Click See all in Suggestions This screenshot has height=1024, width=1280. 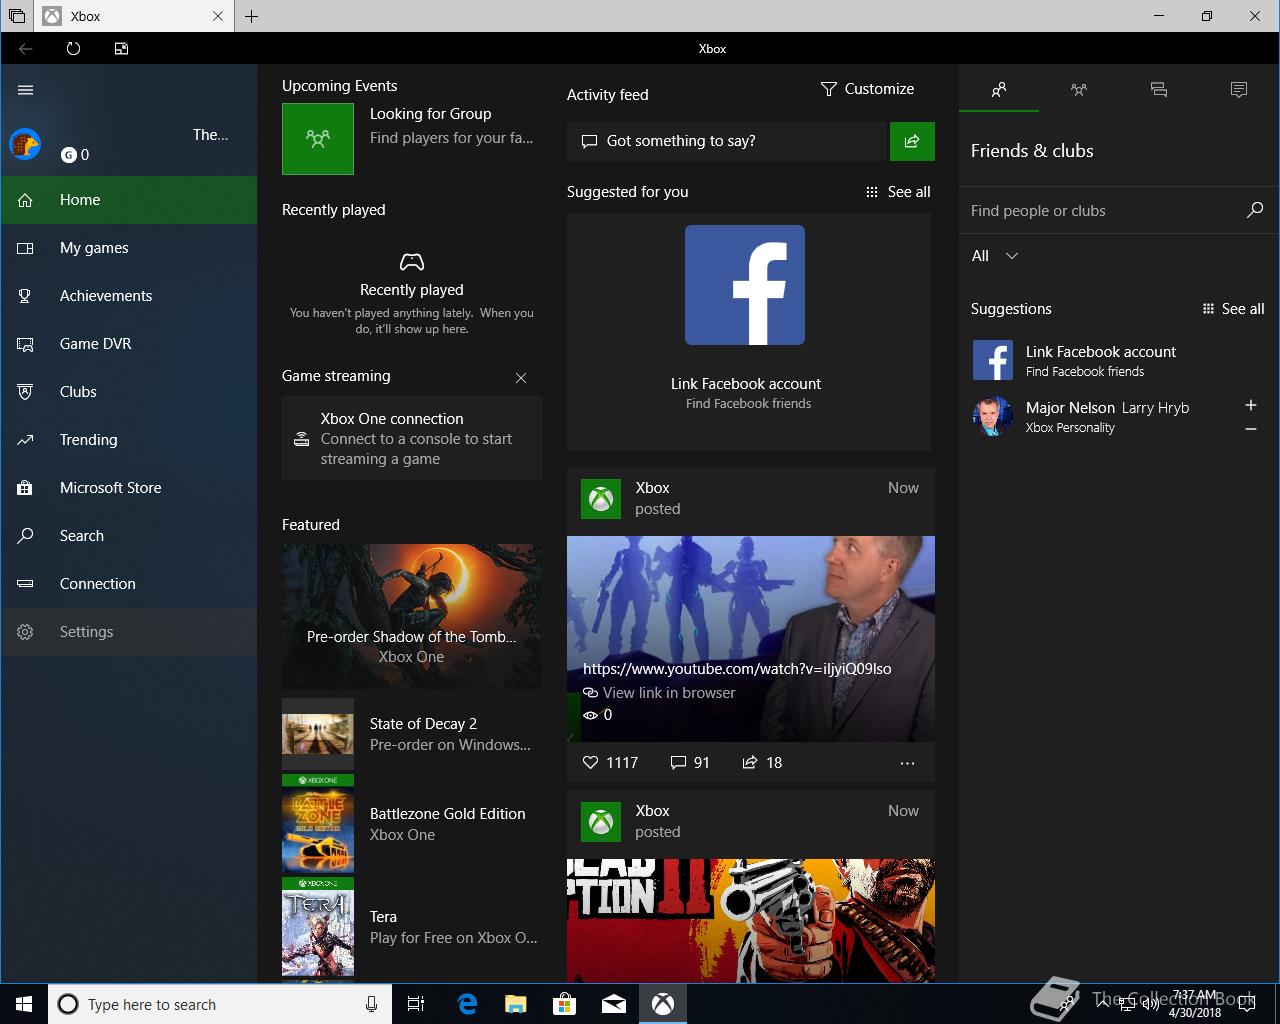click(x=1233, y=309)
